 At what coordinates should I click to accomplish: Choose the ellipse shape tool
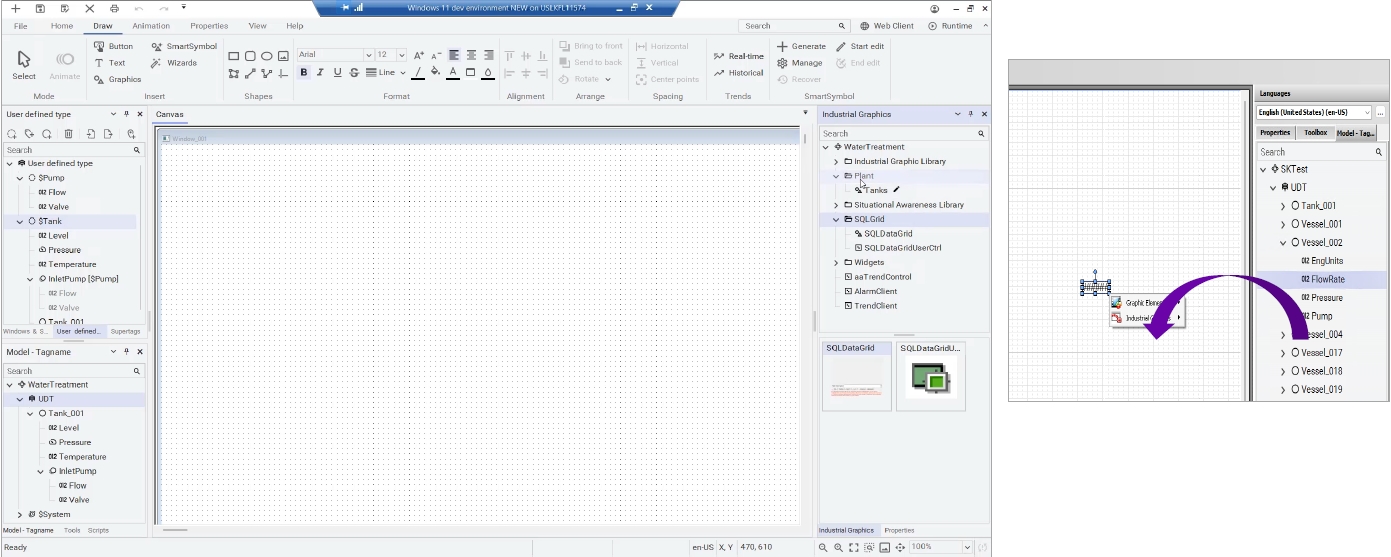[267, 56]
